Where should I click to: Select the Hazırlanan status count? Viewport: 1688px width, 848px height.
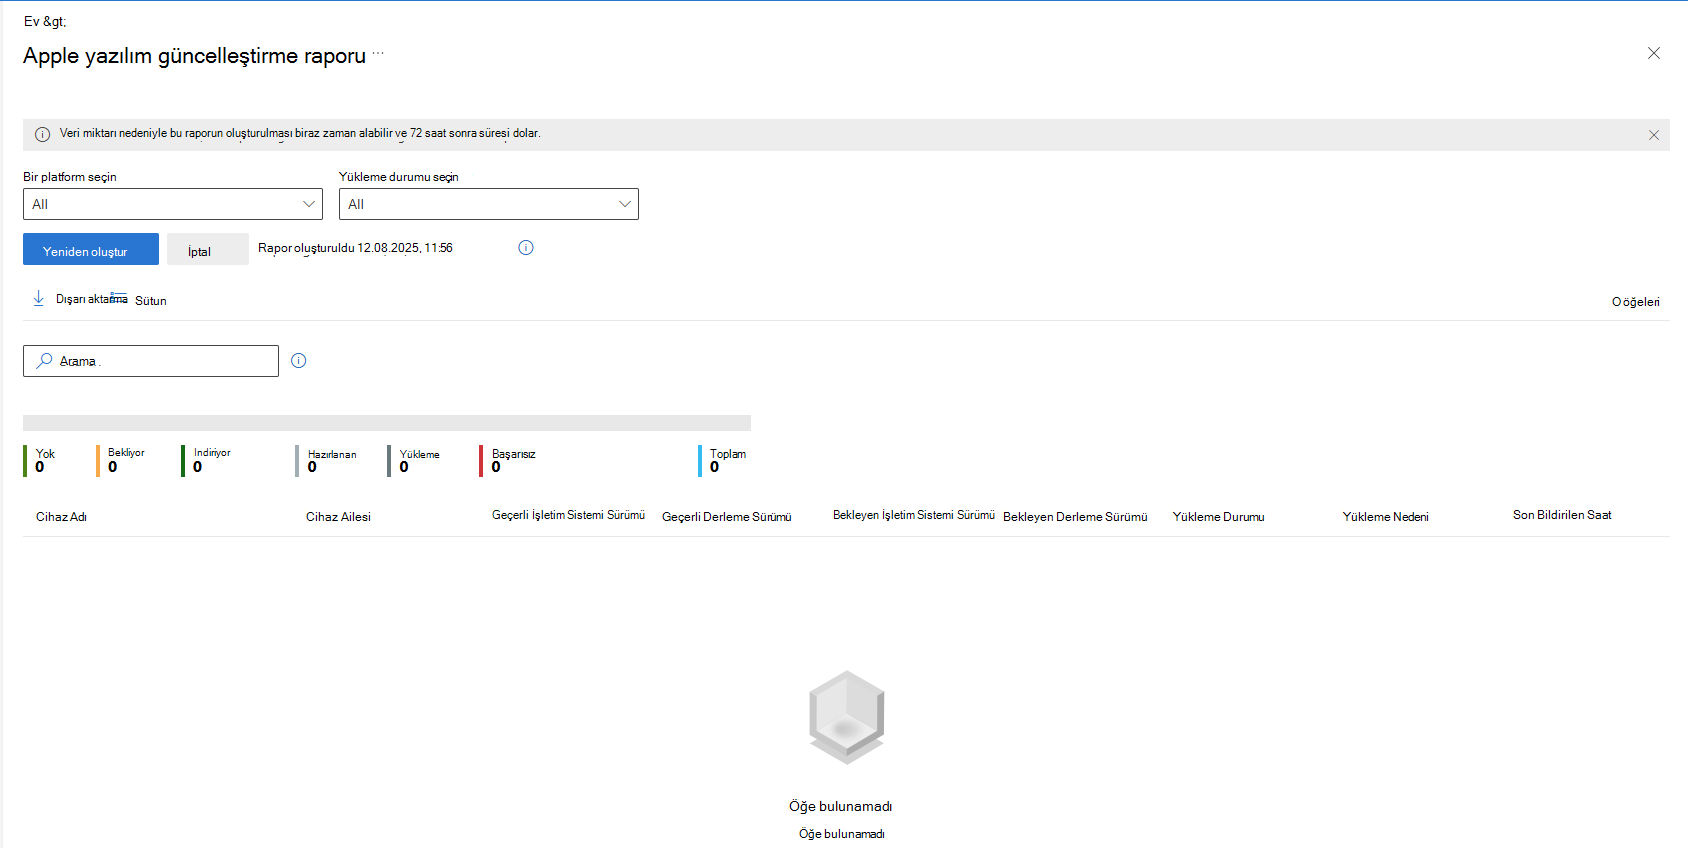click(x=327, y=460)
